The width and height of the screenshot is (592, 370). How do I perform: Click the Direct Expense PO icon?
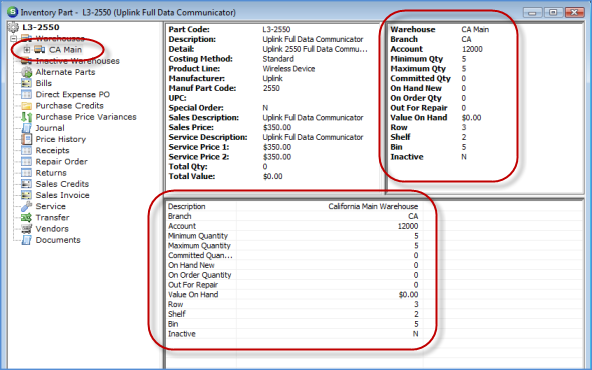tap(26, 94)
